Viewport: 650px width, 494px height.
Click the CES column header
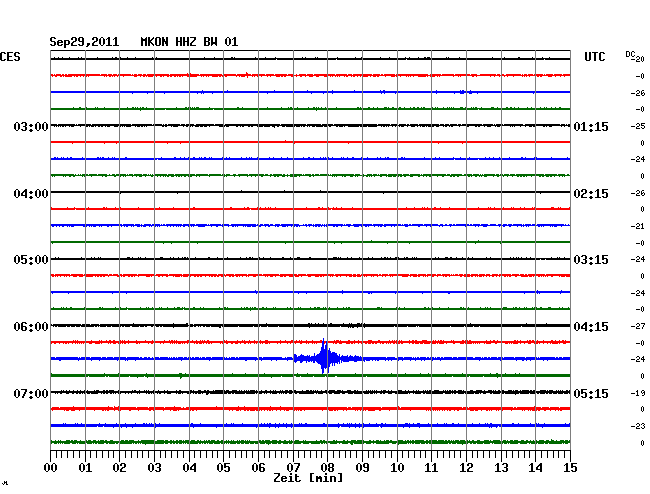10,57
